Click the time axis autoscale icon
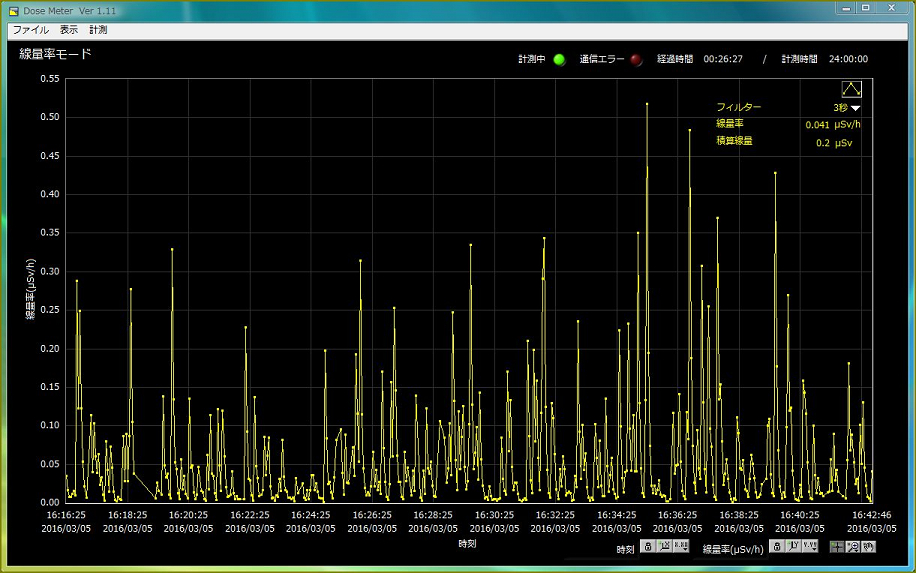 (x=664, y=546)
